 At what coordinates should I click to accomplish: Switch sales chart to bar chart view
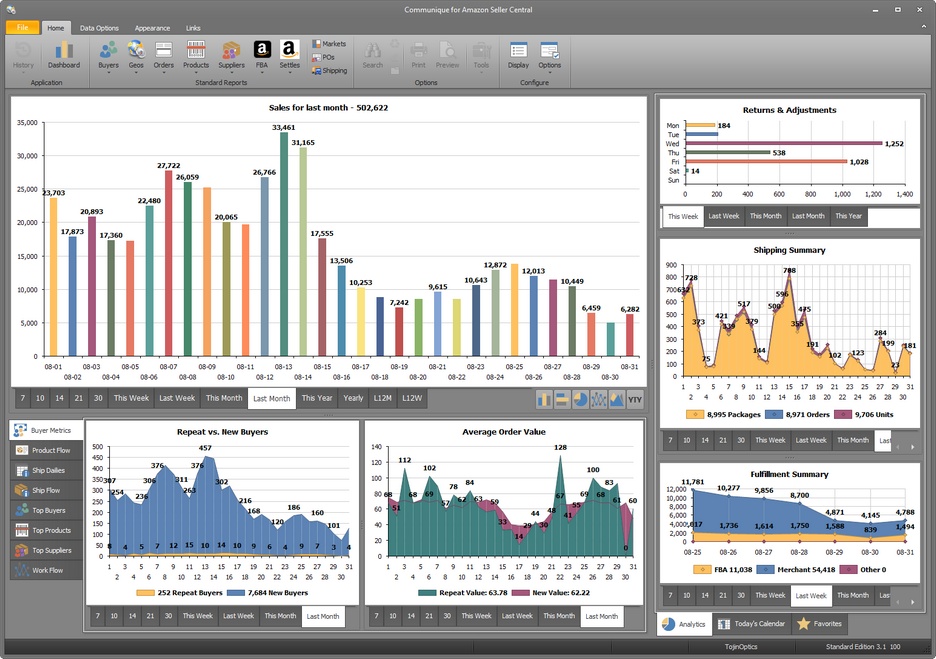click(544, 399)
